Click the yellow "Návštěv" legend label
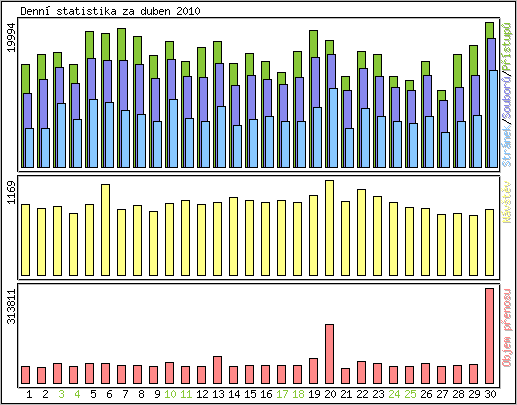Image resolution: width=517 pixels, height=405 pixels. [x=507, y=202]
